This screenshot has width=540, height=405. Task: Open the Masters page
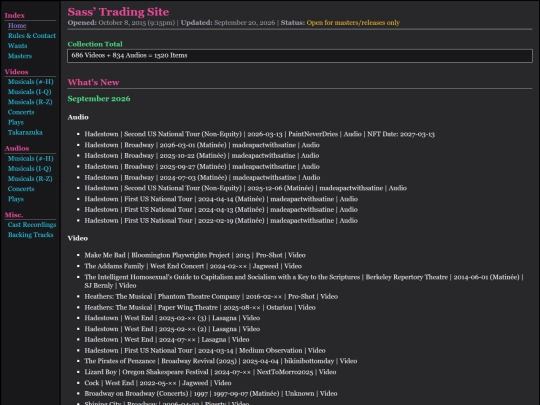(x=20, y=56)
